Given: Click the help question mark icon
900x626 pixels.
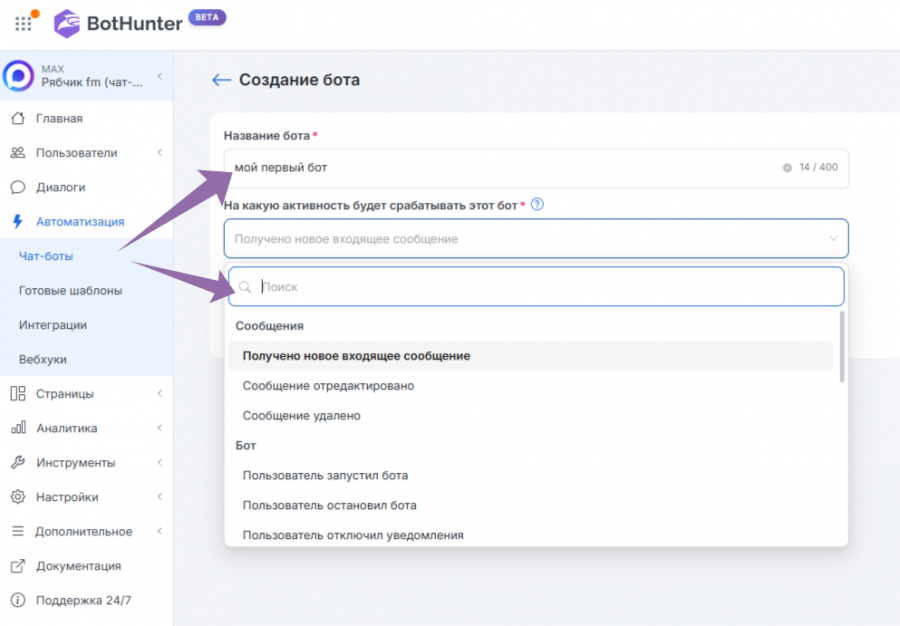Looking at the screenshot, I should pos(537,204).
